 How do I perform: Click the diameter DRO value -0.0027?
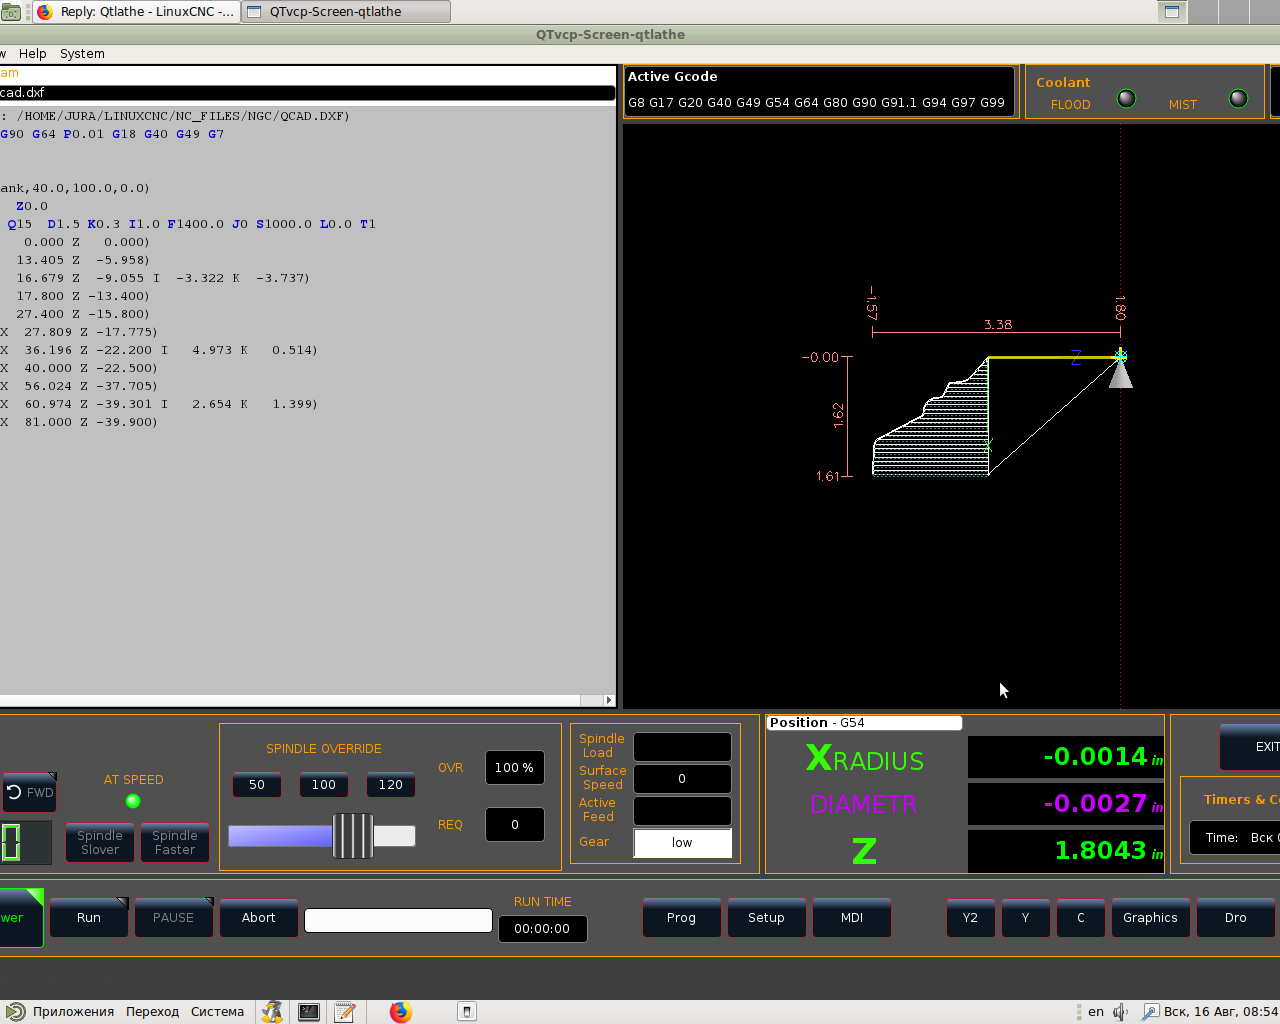1066,804
